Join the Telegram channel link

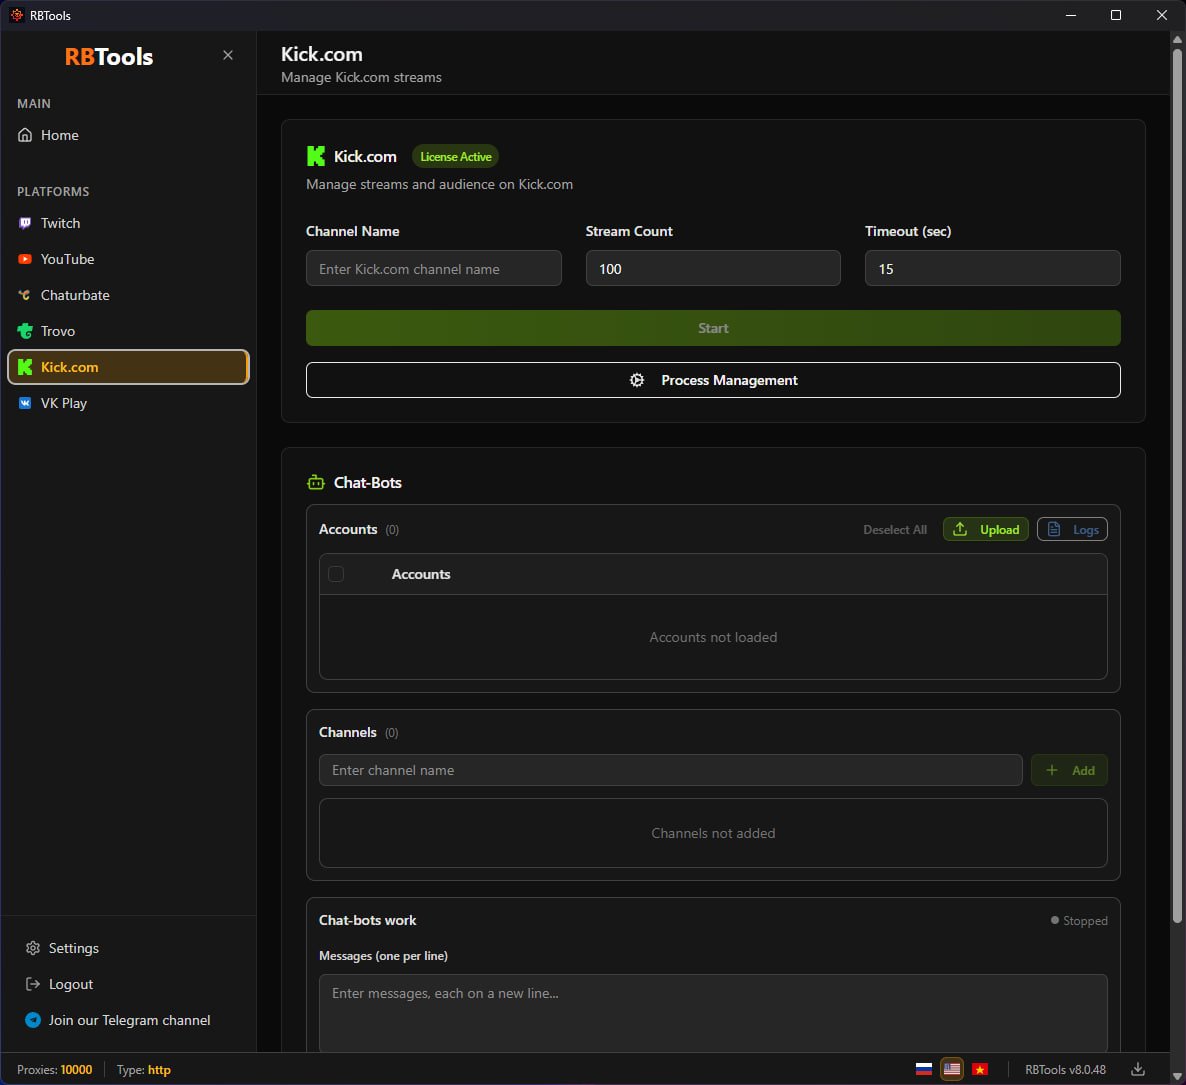coord(129,1020)
